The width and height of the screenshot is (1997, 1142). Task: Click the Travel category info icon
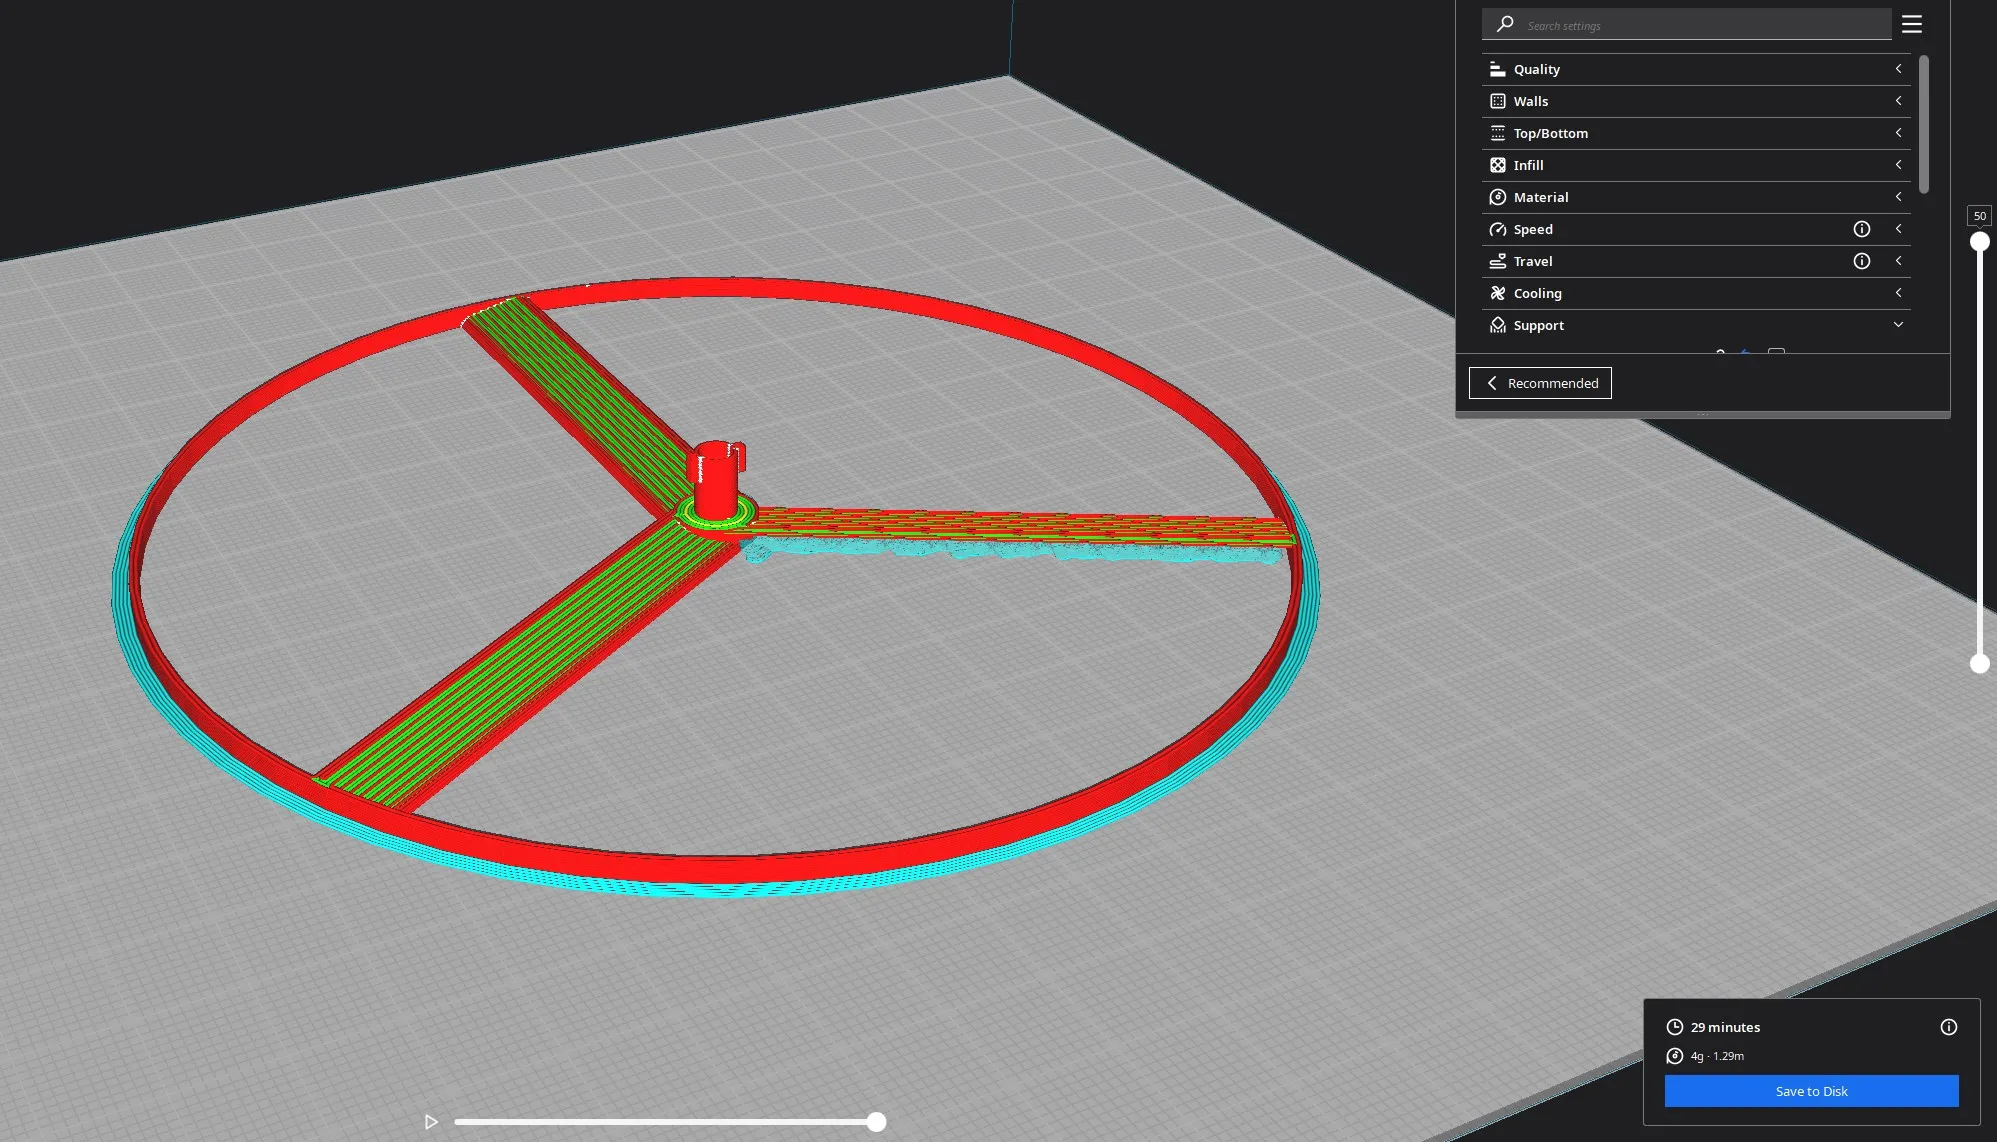pyautogui.click(x=1861, y=261)
